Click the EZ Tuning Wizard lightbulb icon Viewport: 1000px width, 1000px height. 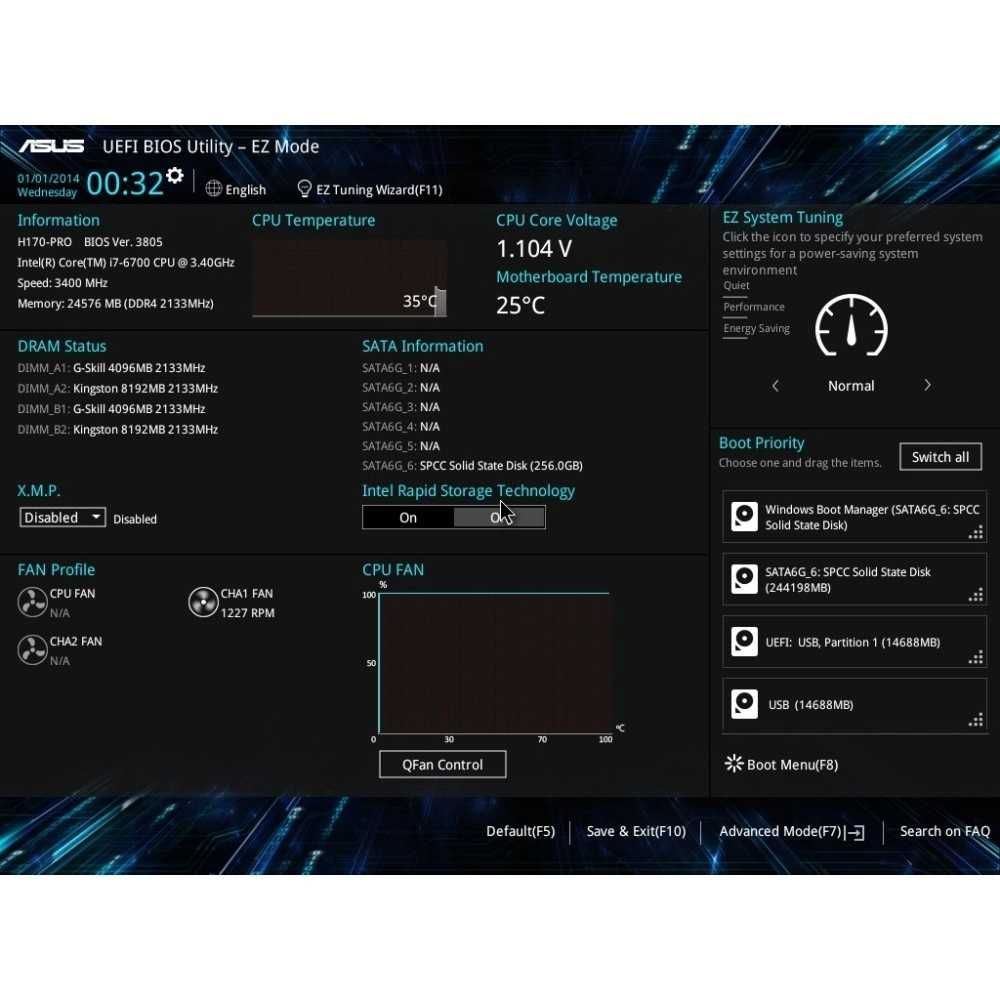coord(304,189)
